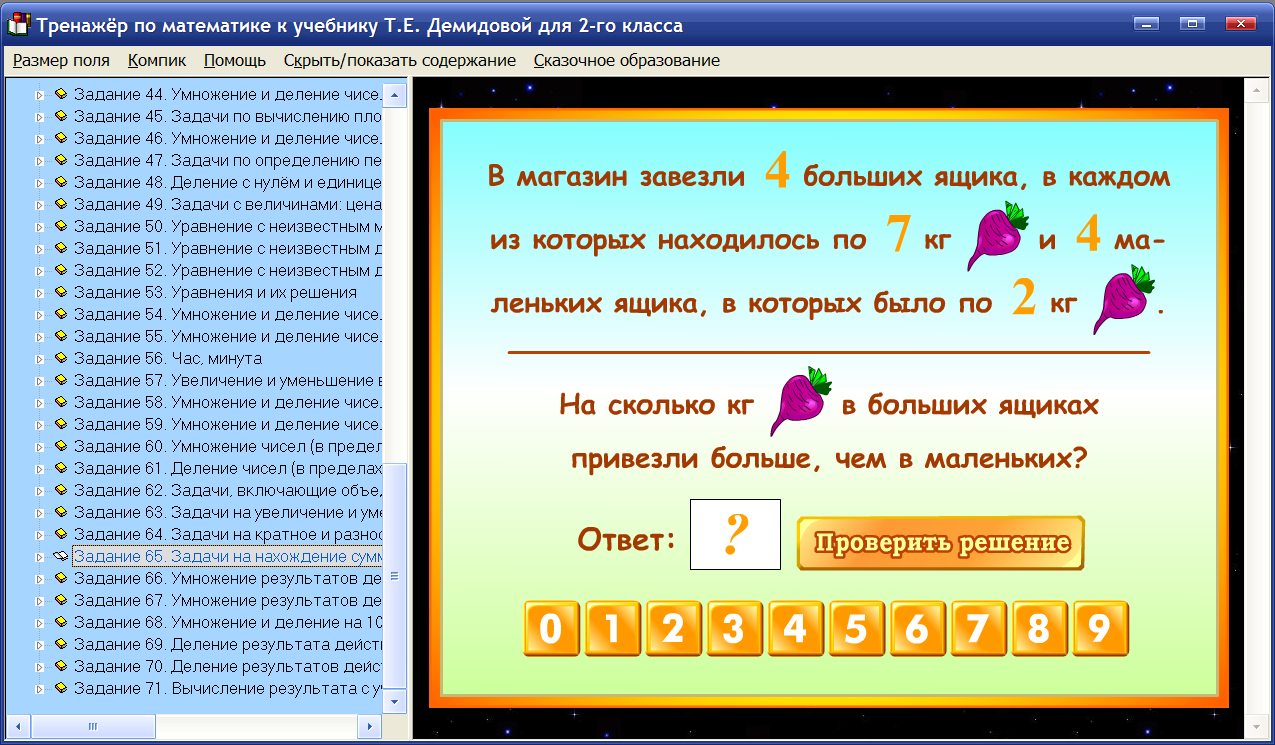Click the answer input field showing "?"
The width and height of the screenshot is (1275, 745).
click(735, 534)
